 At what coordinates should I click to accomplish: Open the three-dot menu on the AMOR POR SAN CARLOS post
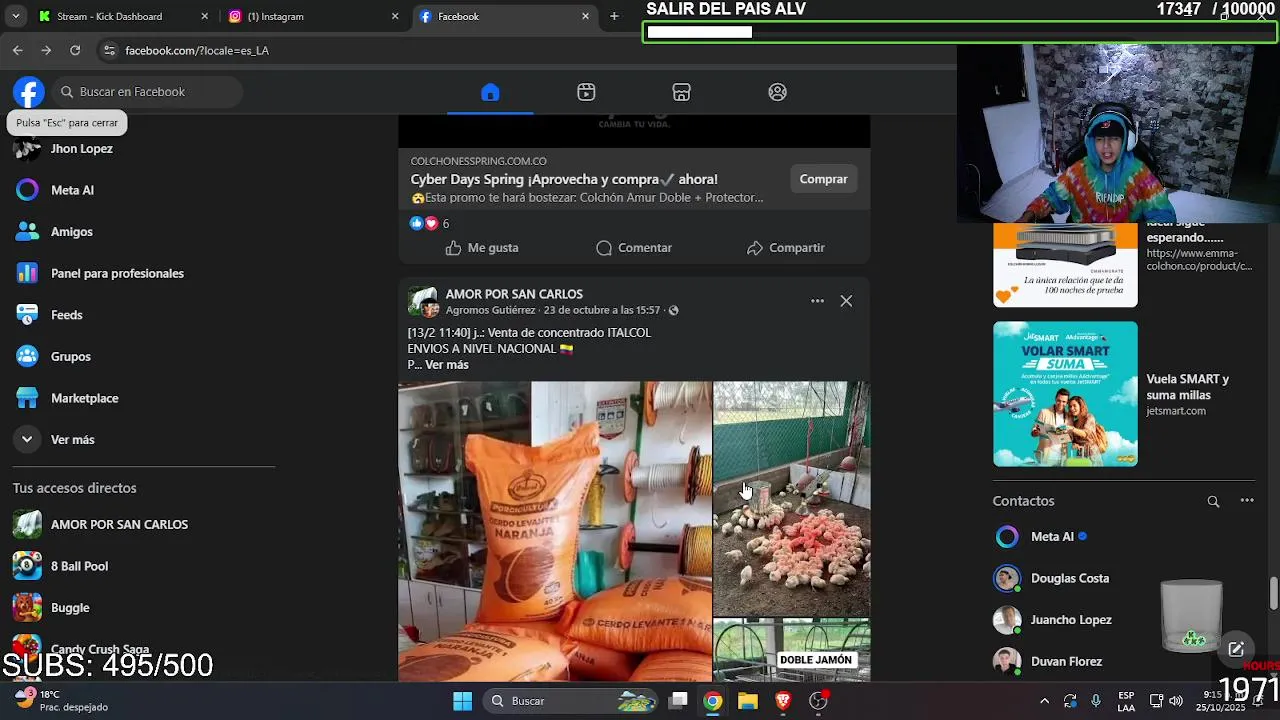click(817, 301)
